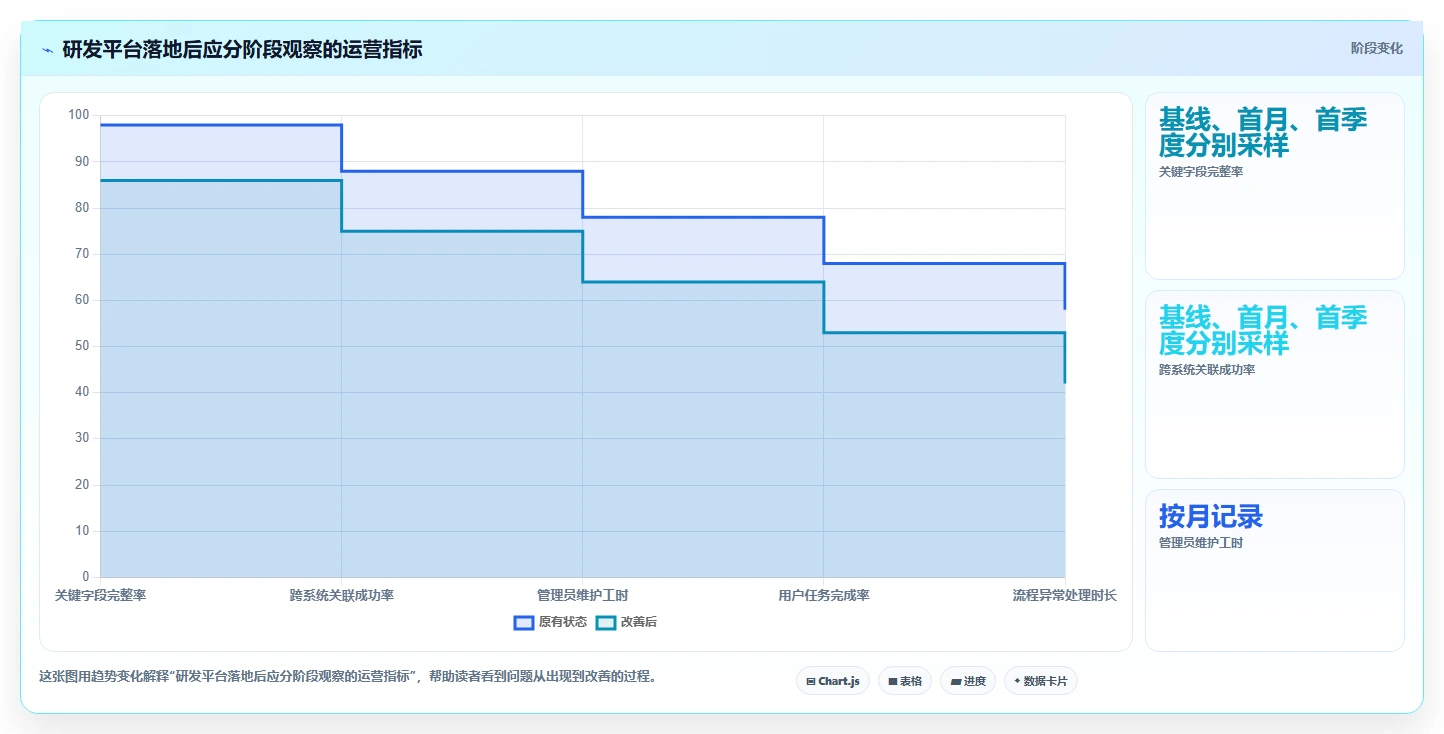Click the 20 tick on y-axis
This screenshot has height=734, width=1444.
[x=82, y=485]
